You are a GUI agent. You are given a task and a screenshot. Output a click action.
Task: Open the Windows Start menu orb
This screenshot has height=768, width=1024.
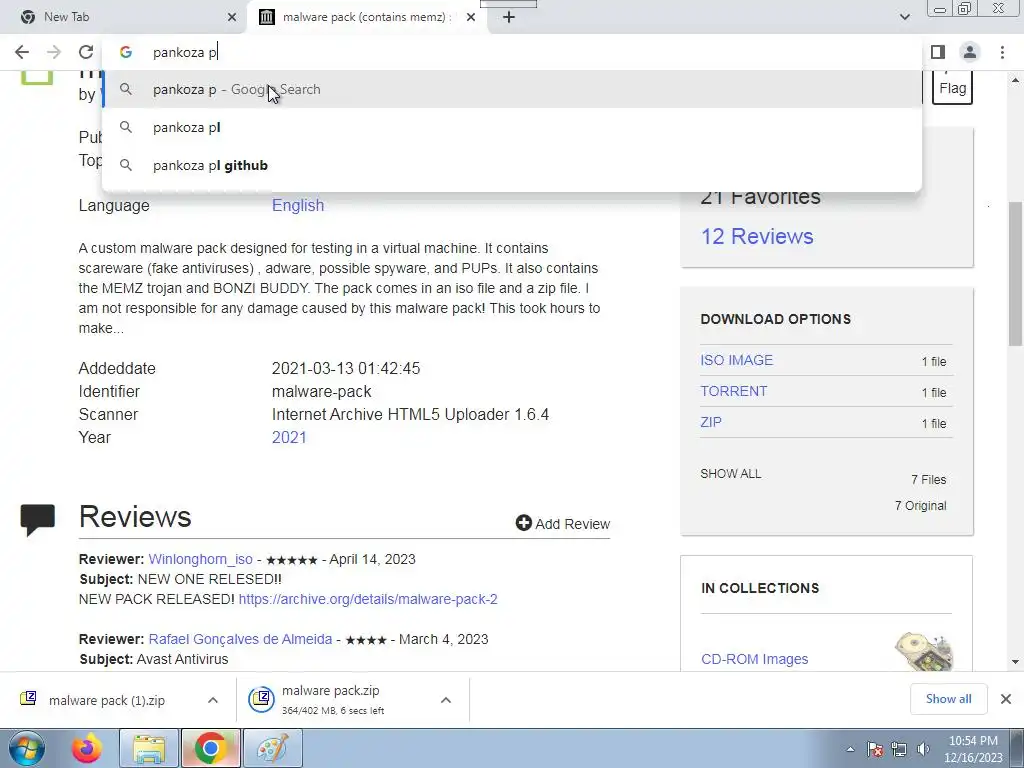click(27, 748)
